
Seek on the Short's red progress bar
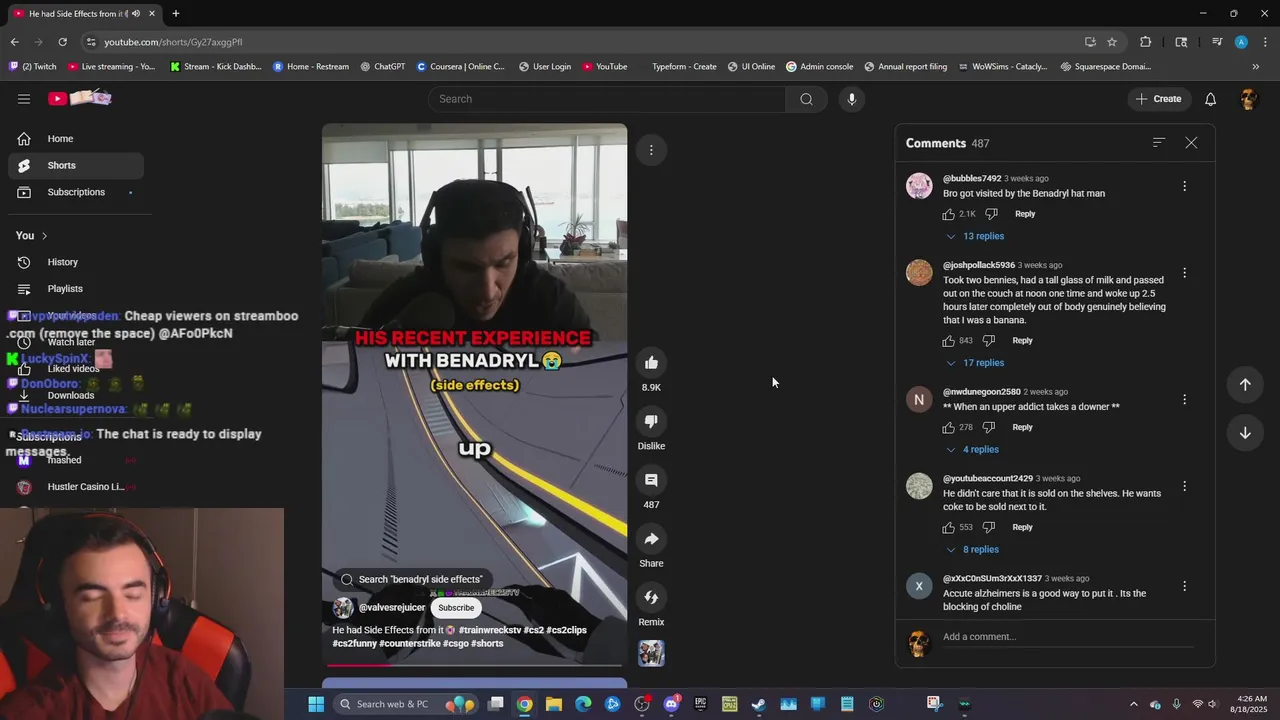tap(474, 664)
